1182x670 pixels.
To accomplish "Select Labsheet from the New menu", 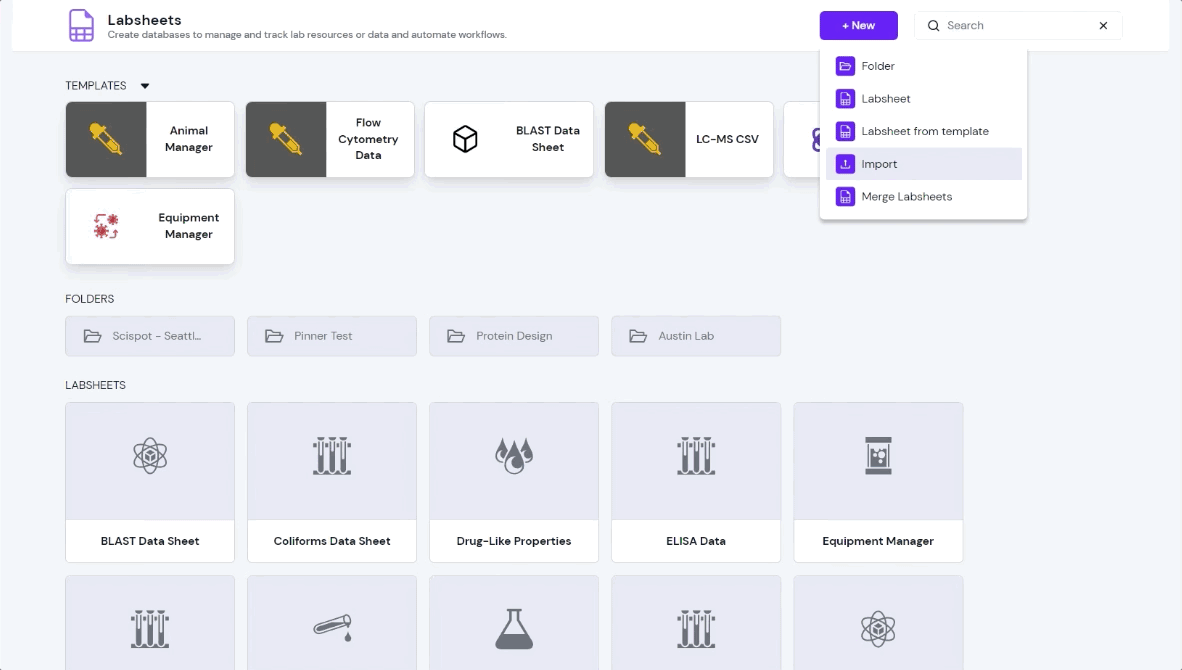I will [x=923, y=99].
